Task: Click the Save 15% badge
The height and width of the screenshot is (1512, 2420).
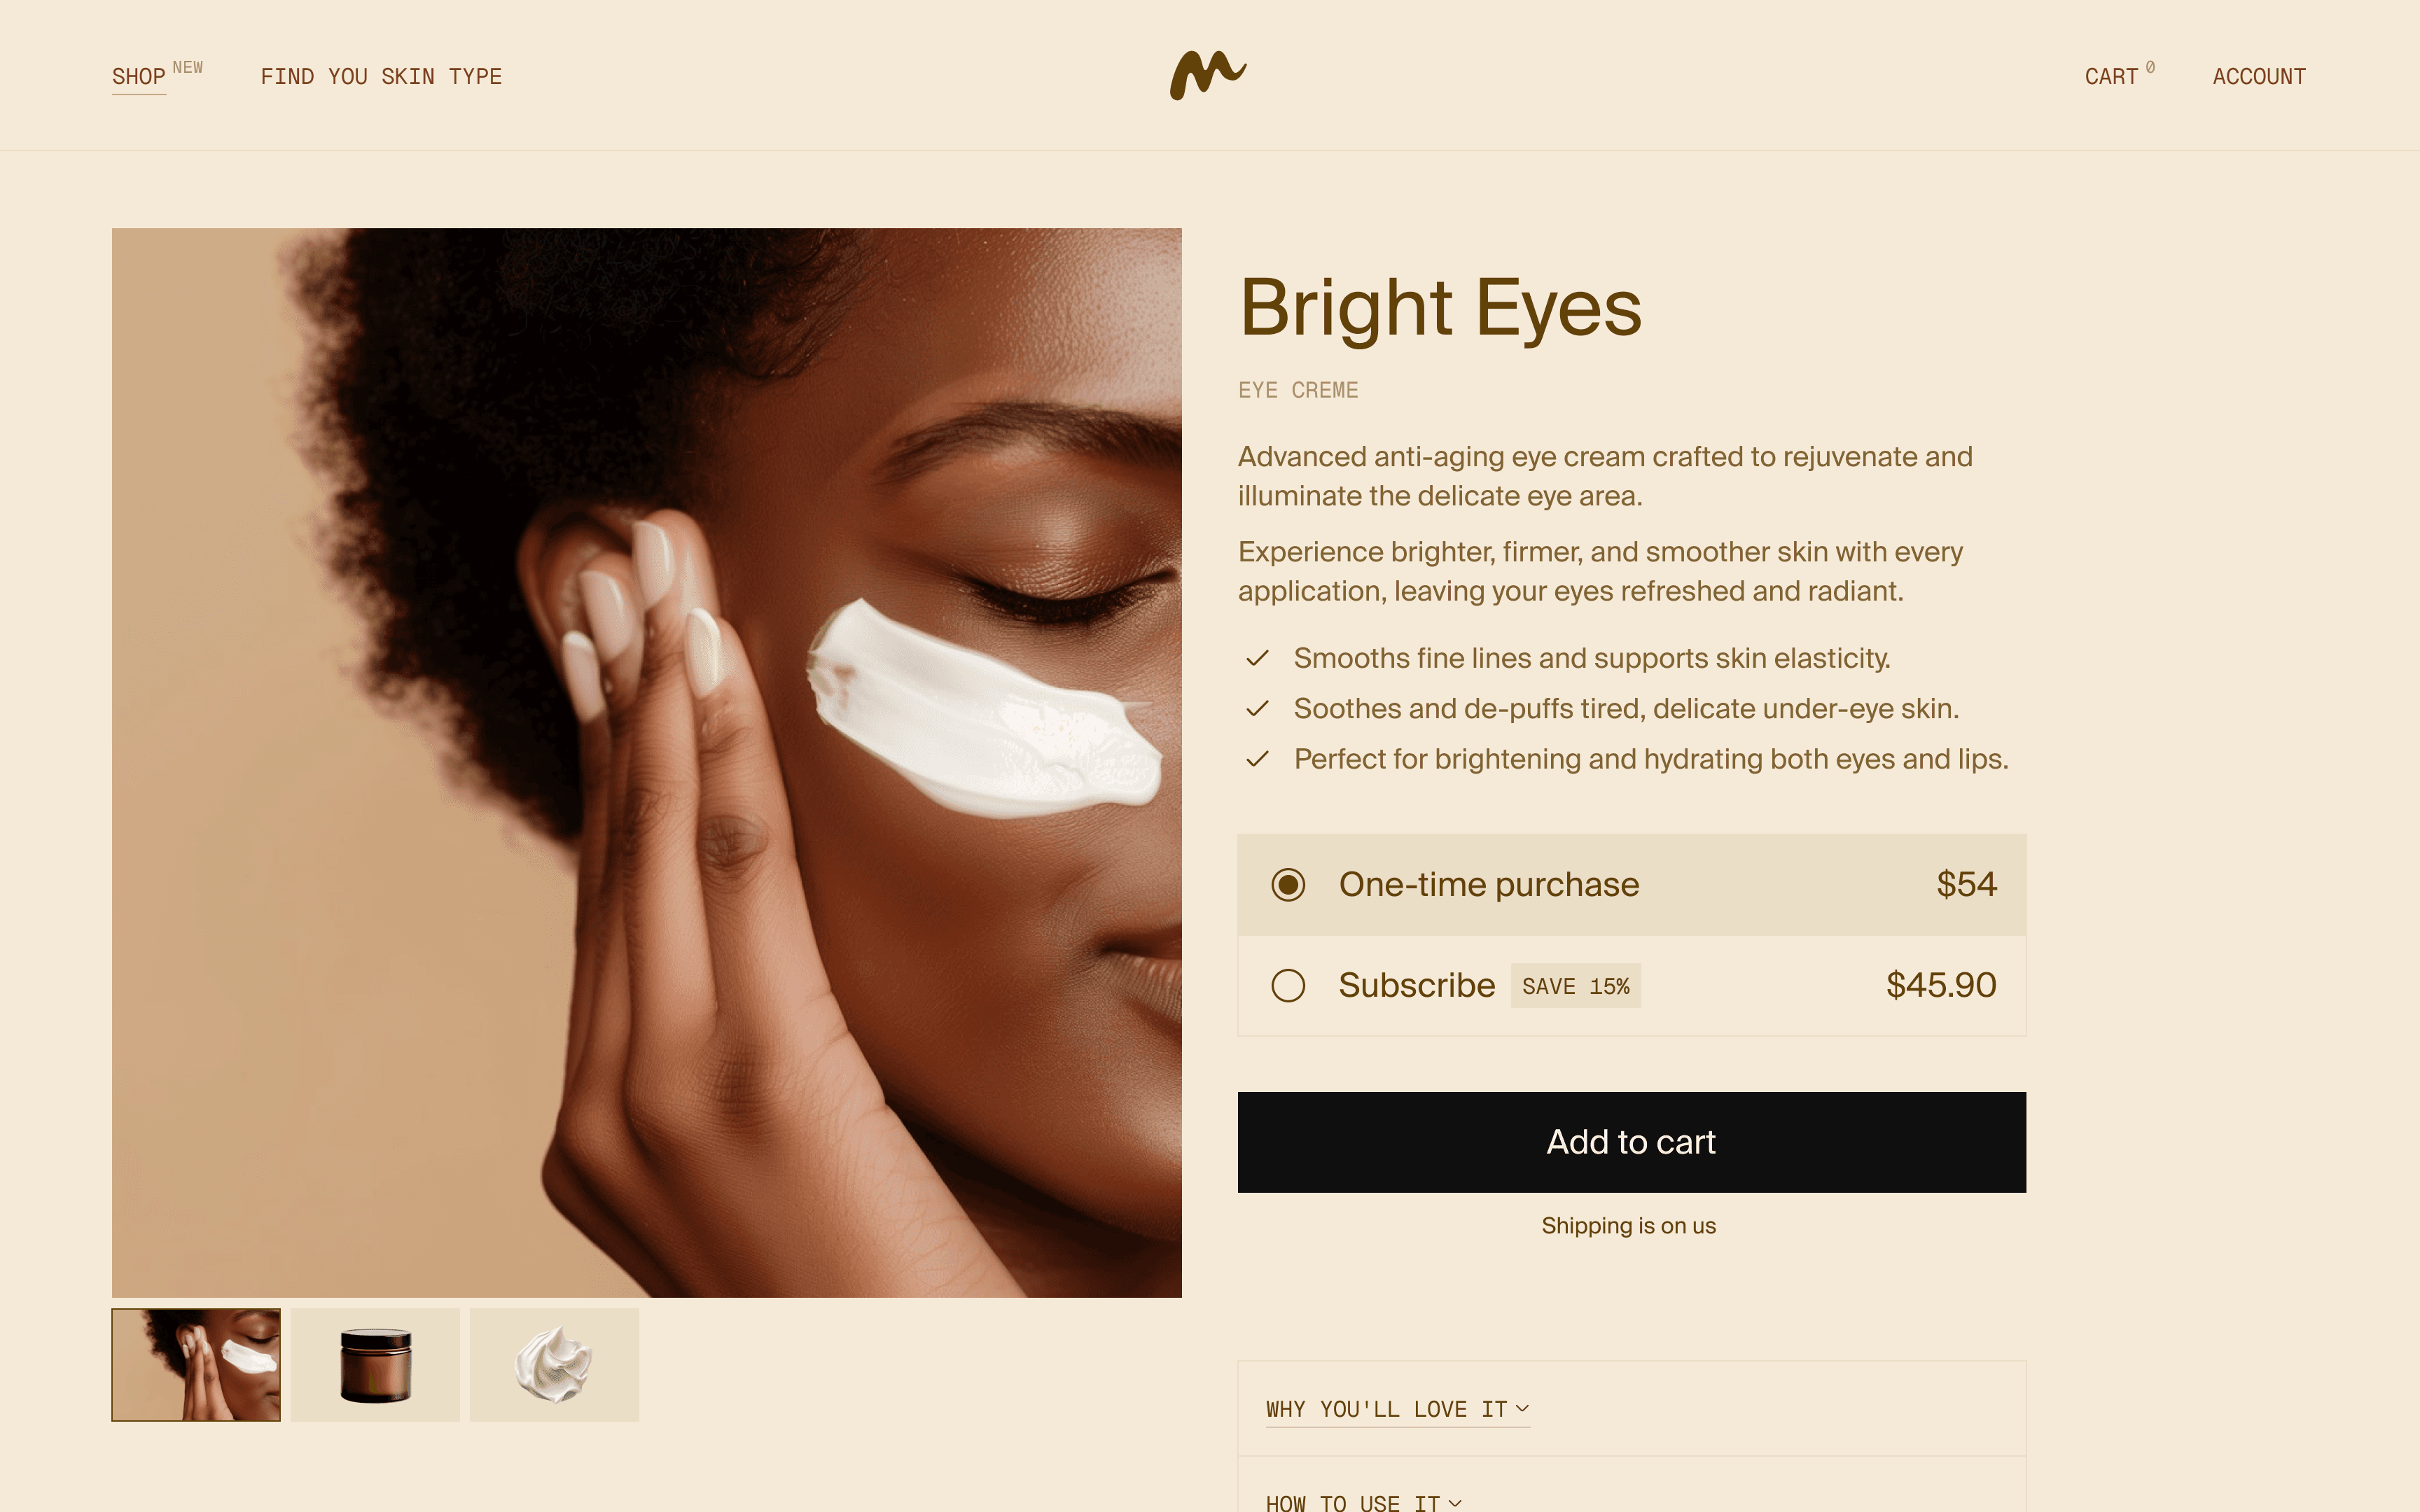Action: pyautogui.click(x=1575, y=986)
